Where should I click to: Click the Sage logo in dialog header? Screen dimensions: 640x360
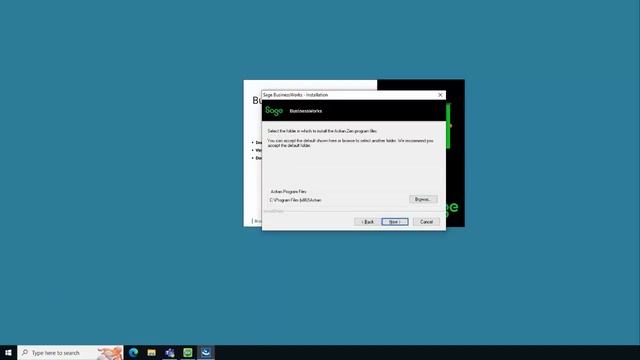[x=274, y=111]
